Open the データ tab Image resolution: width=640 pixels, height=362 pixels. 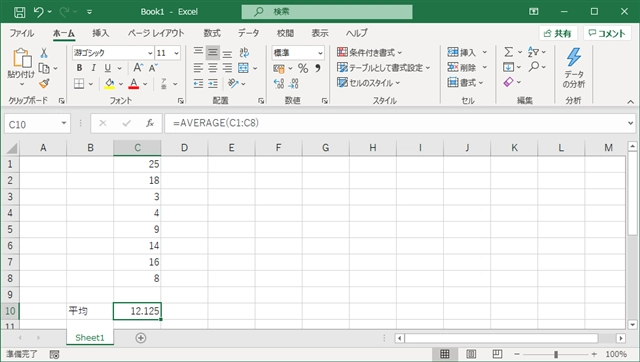coord(249,33)
